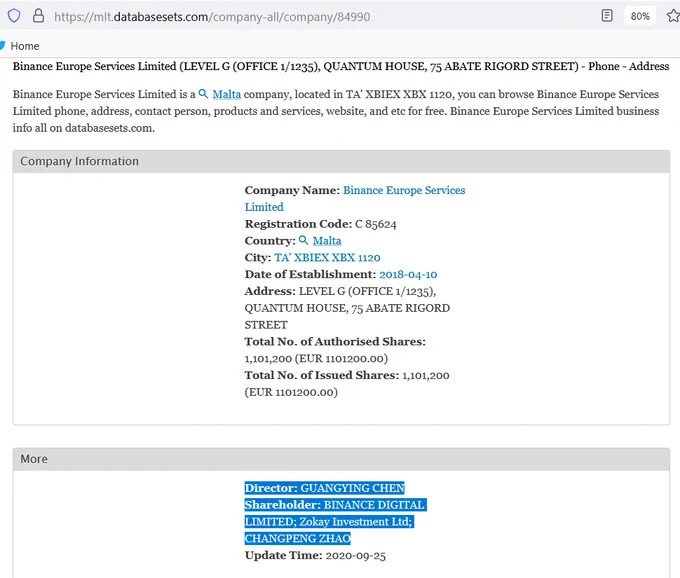Click the Home bookmark favicon
Image resolution: width=680 pixels, height=578 pixels.
pyautogui.click(x=2, y=46)
